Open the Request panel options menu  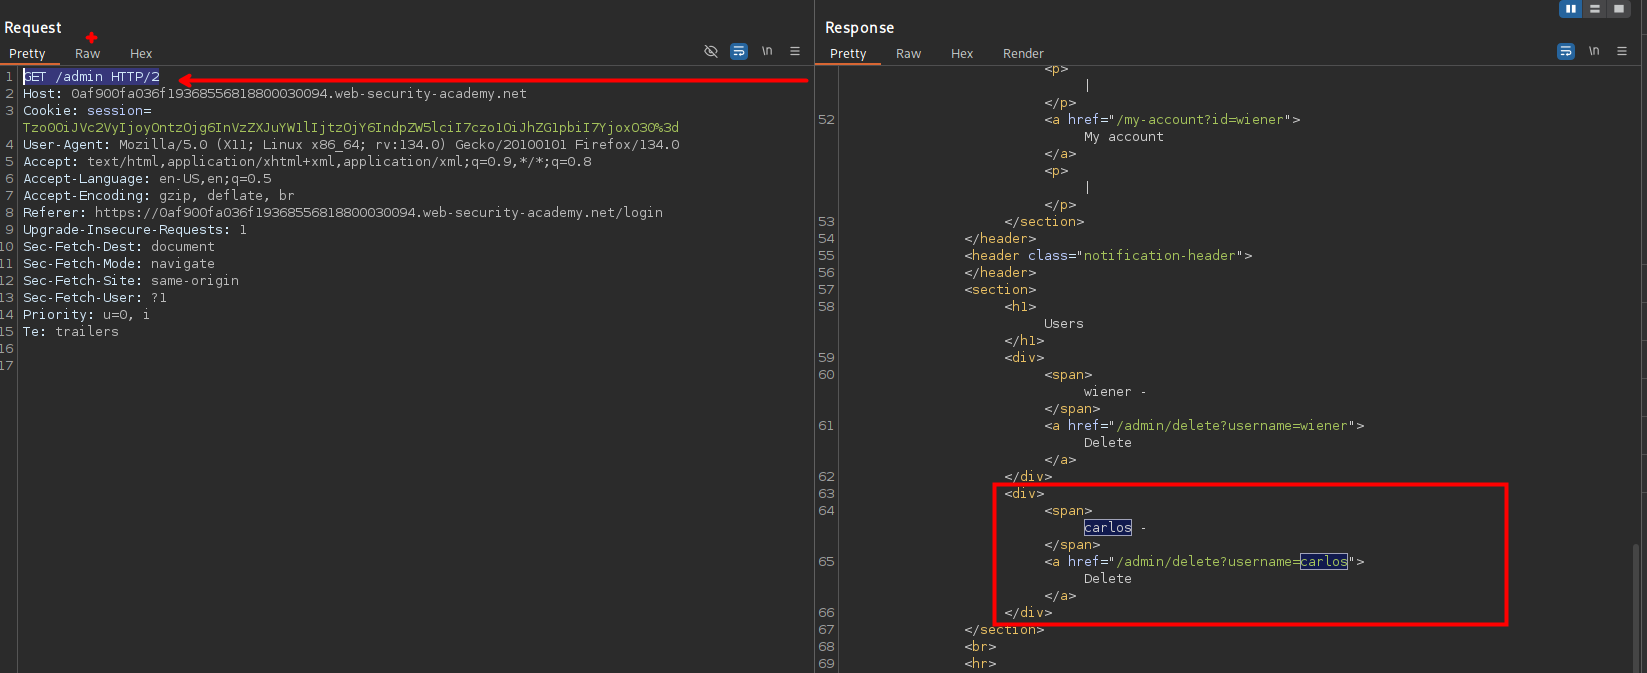[795, 51]
